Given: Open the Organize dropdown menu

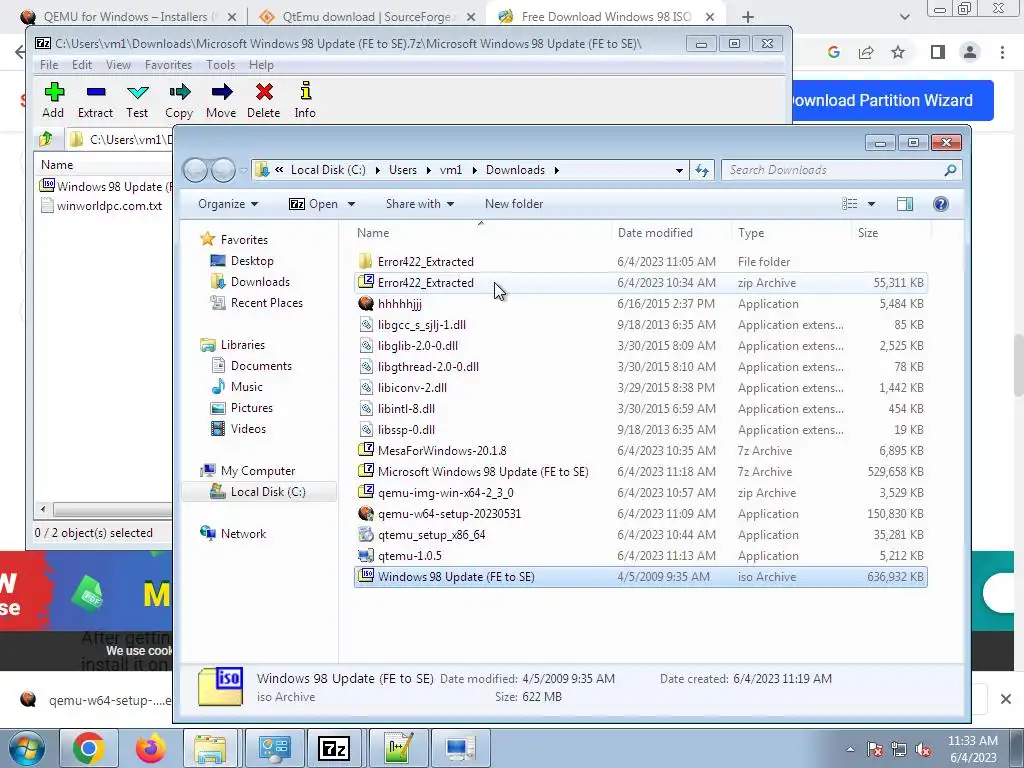Looking at the screenshot, I should click(228, 204).
